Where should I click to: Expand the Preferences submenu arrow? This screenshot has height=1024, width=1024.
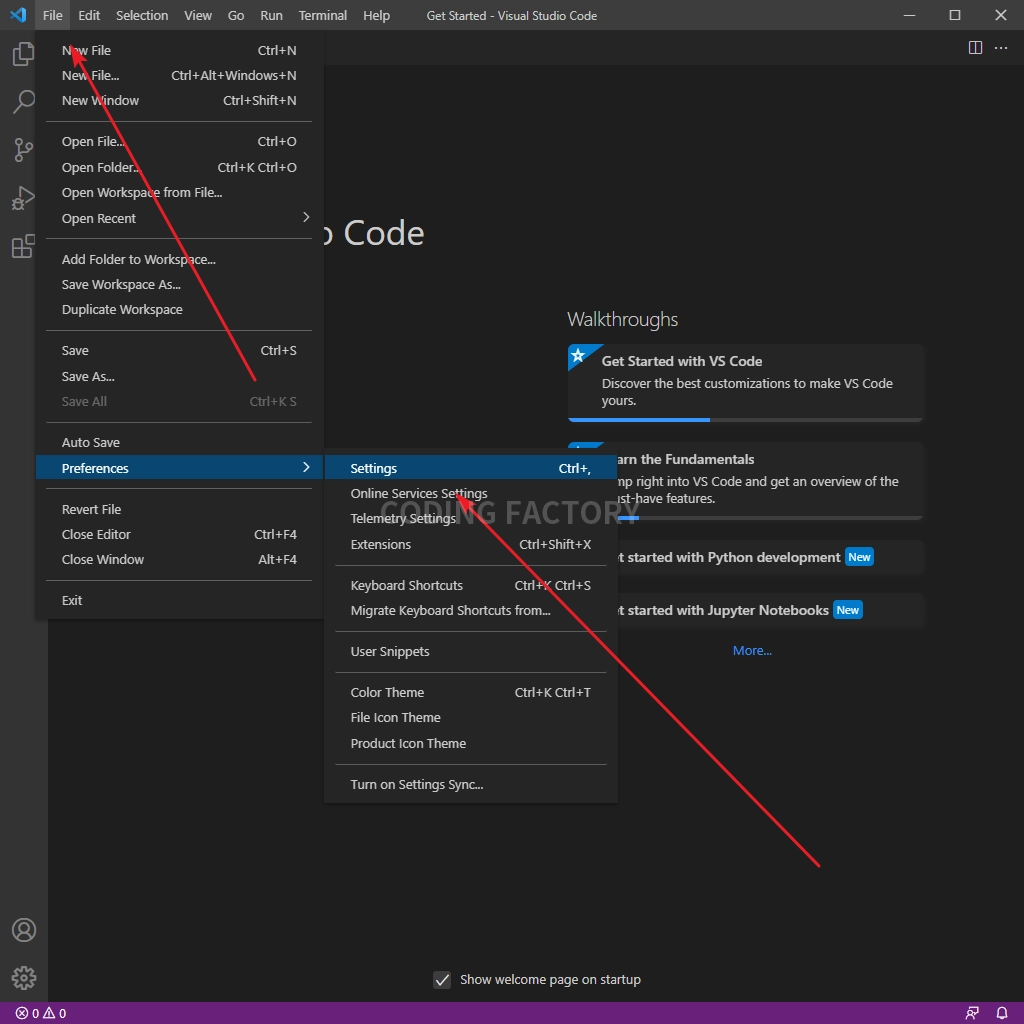(306, 468)
